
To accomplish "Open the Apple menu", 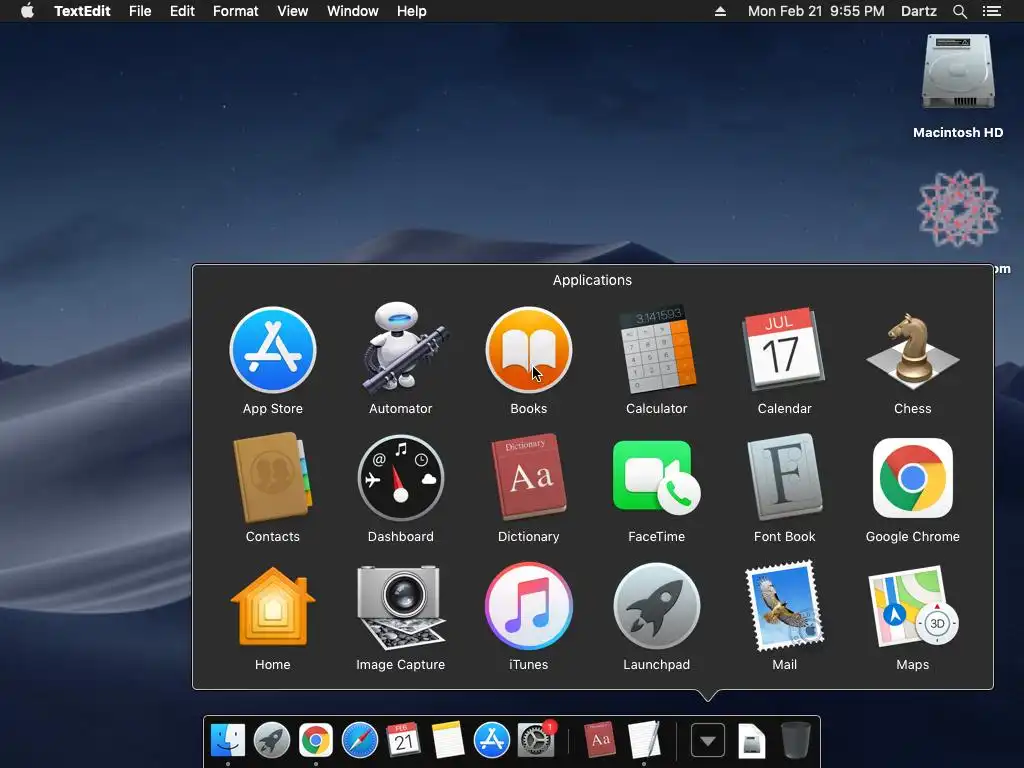I will (x=27, y=11).
